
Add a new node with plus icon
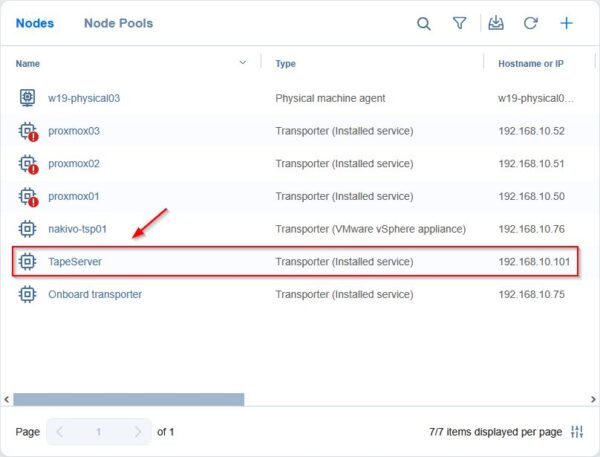566,23
